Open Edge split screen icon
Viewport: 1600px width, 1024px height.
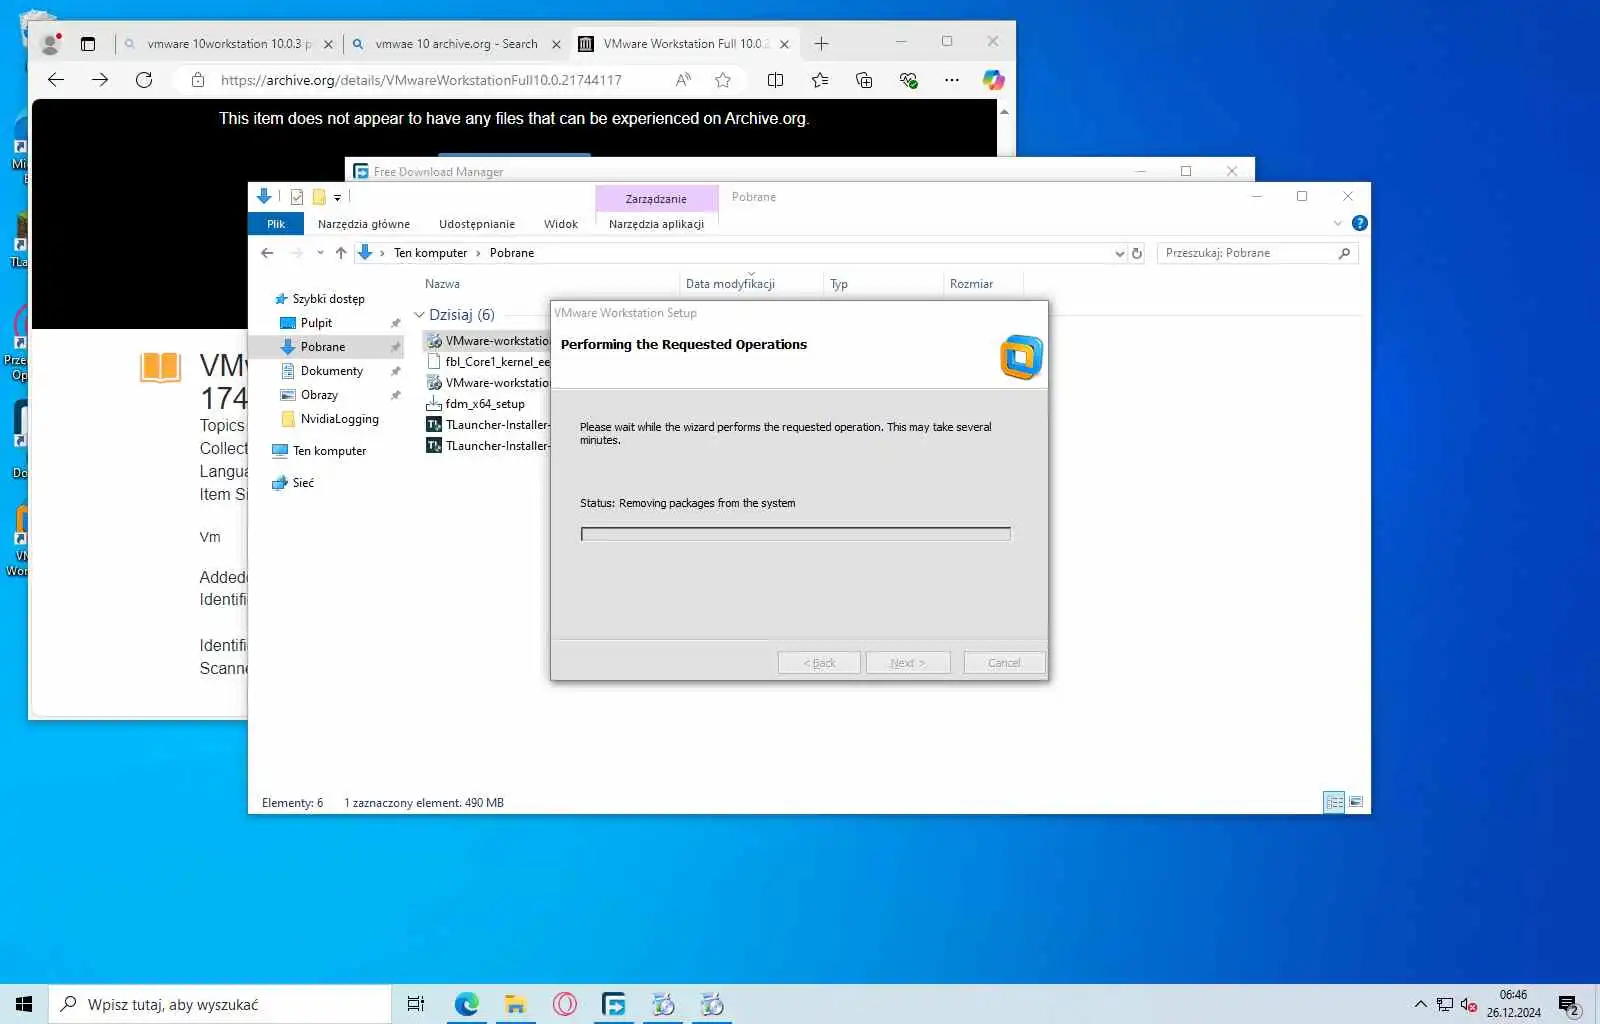tap(775, 80)
